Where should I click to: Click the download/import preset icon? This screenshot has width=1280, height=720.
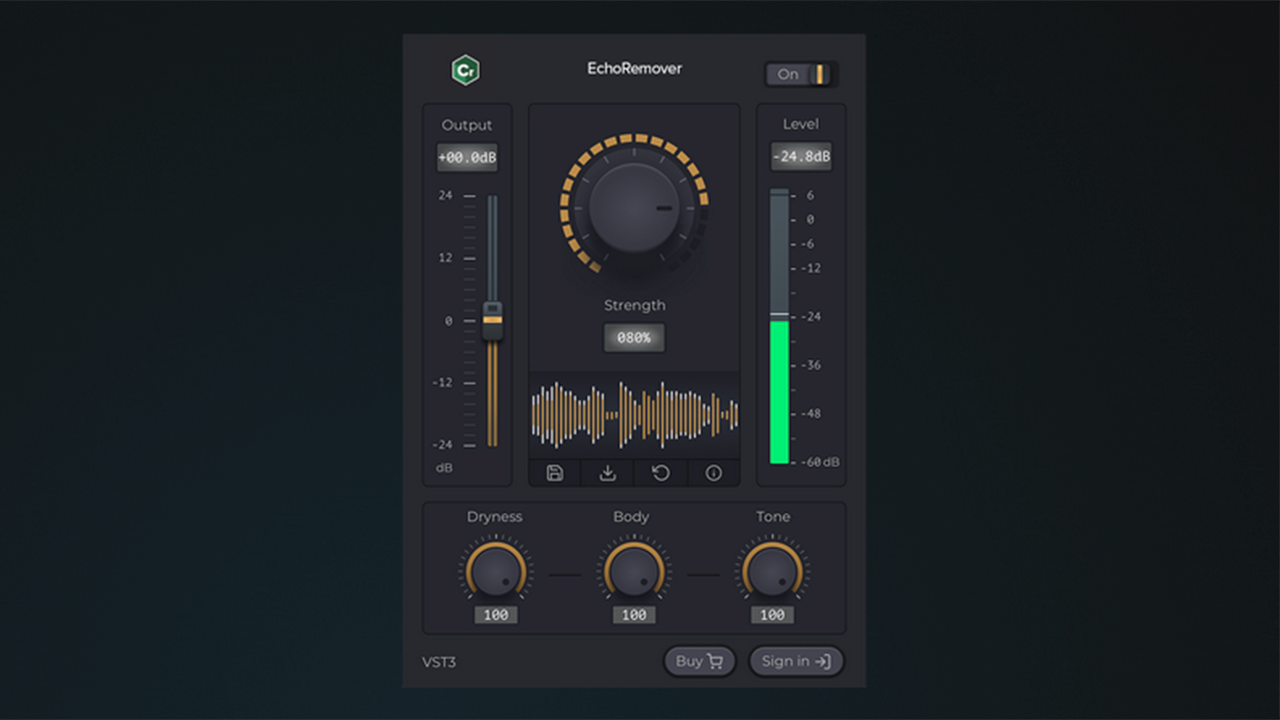pyautogui.click(x=607, y=473)
